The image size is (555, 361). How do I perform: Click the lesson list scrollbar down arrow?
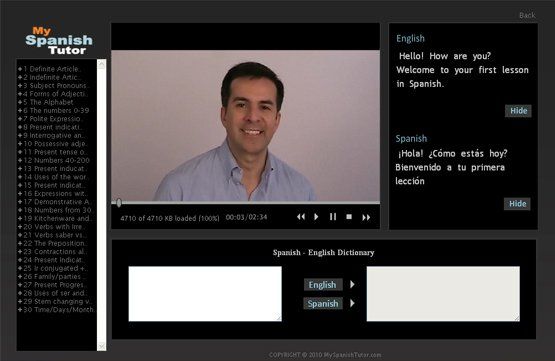pyautogui.click(x=102, y=346)
